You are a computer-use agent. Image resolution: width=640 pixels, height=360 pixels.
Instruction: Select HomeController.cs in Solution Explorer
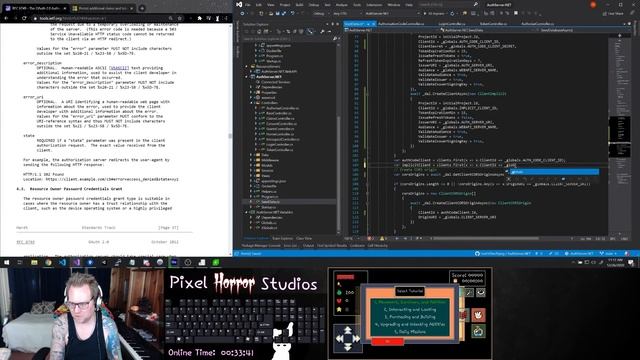coord(280,134)
